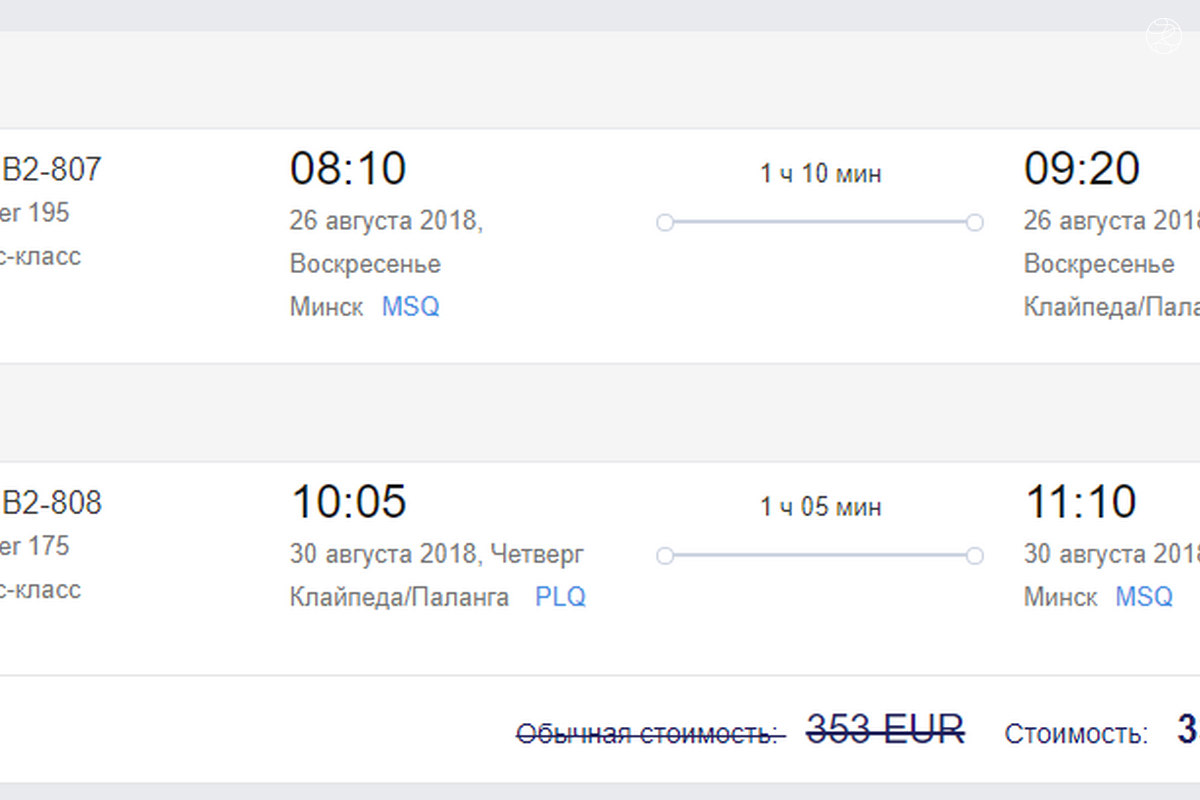The height and width of the screenshot is (800, 1200).
Task: Click the 1 ч 05 мин duration label
Action: coord(820,507)
